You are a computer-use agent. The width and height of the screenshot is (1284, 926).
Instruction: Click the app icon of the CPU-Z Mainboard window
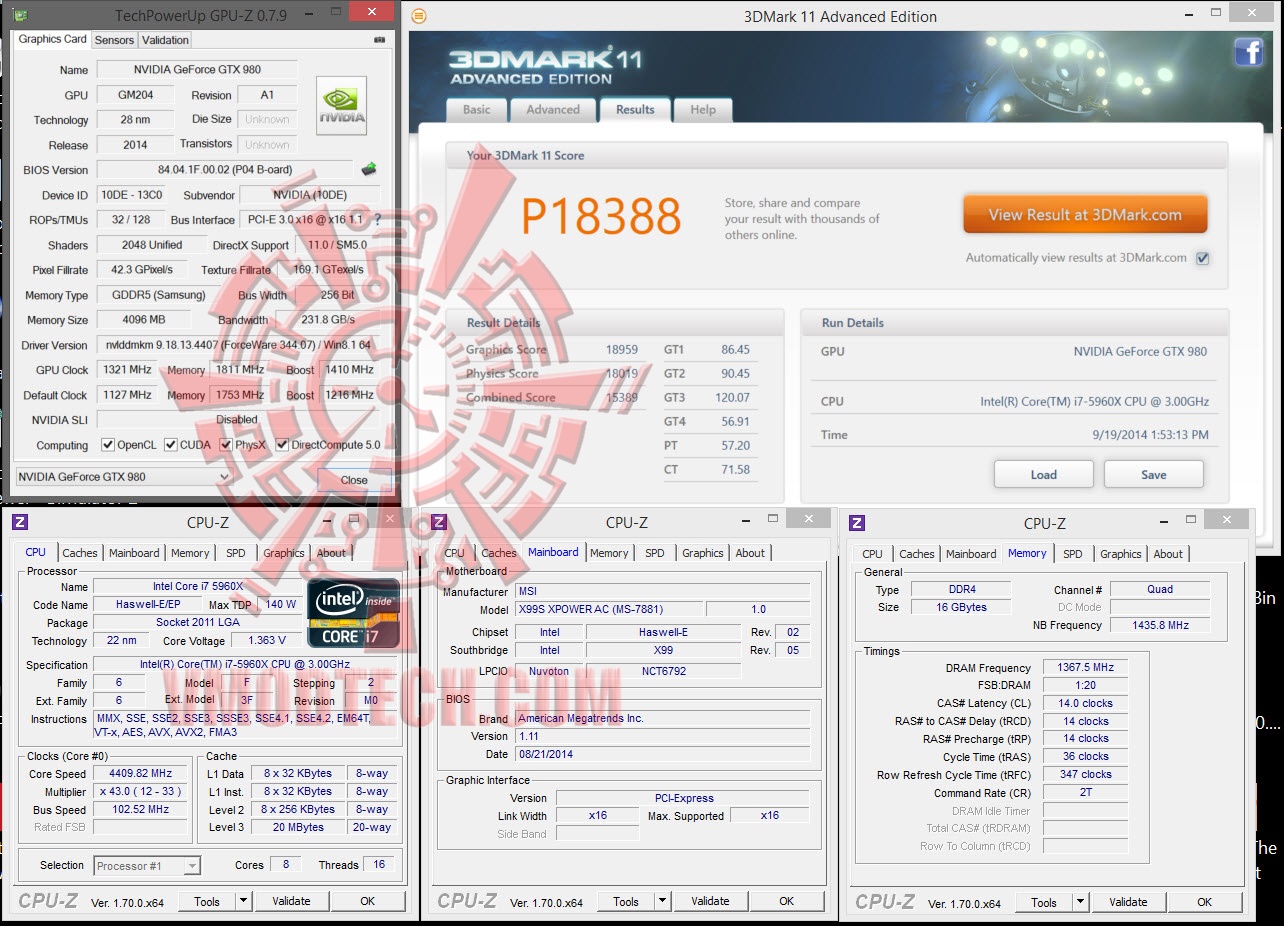pyautogui.click(x=439, y=522)
